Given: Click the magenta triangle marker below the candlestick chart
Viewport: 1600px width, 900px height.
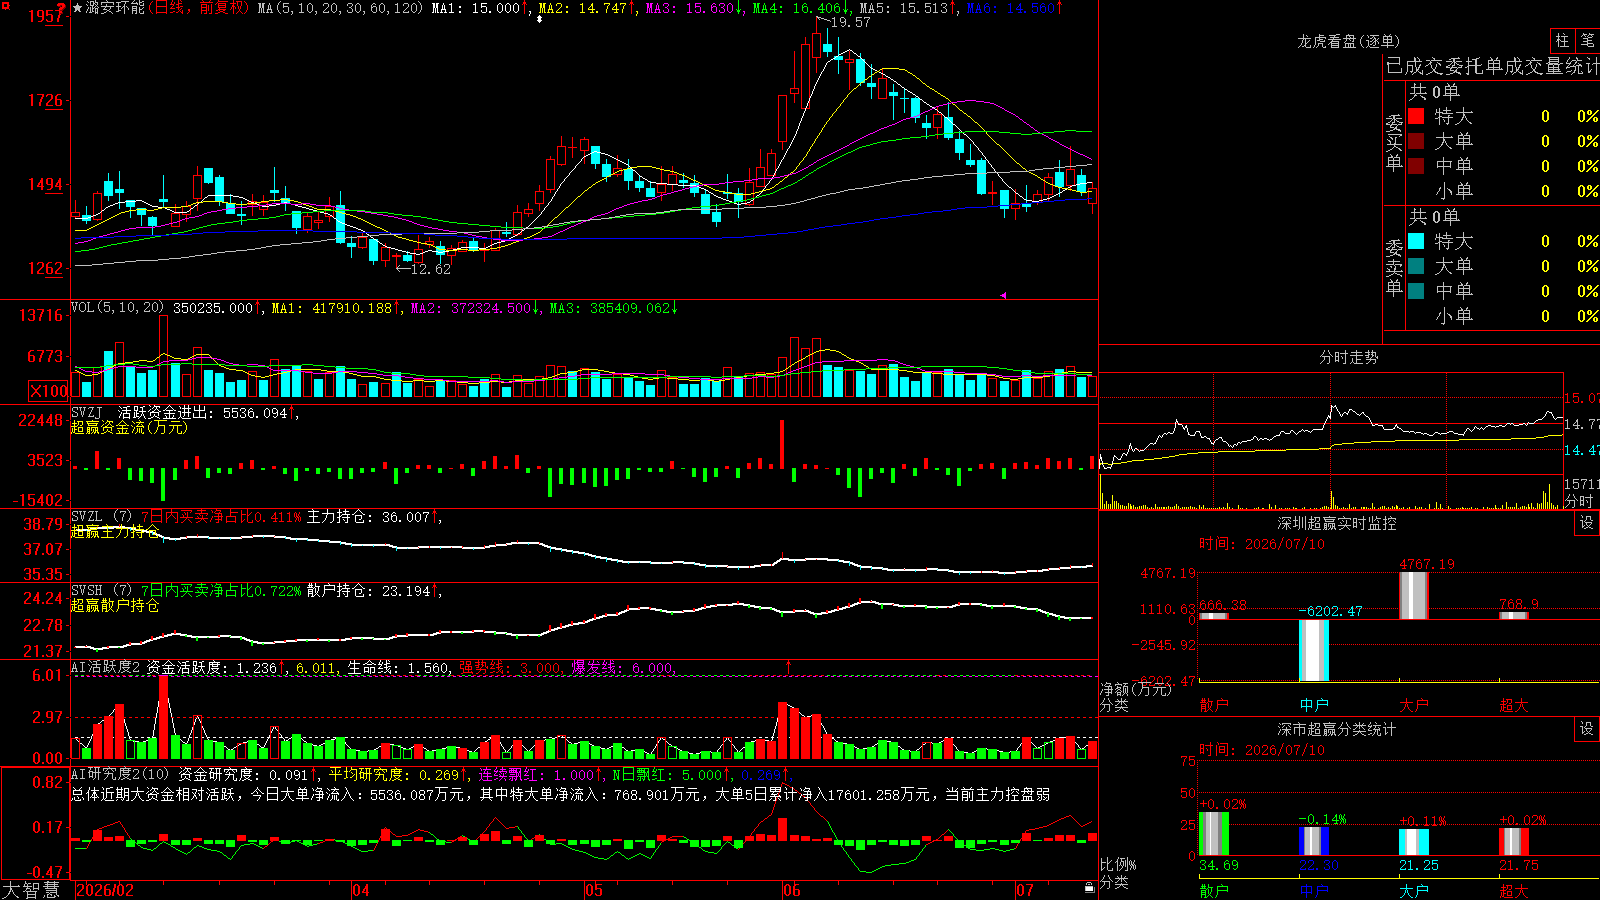Looking at the screenshot, I should coord(1002,295).
